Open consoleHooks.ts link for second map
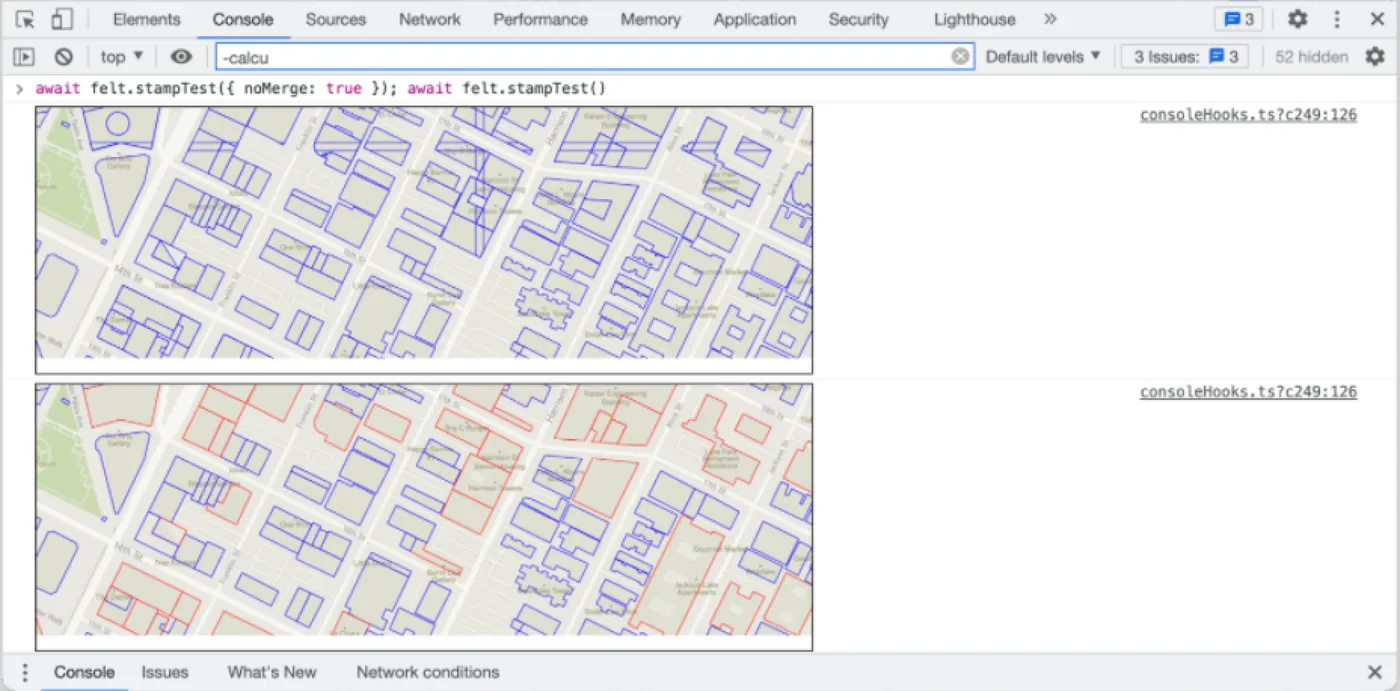This screenshot has height=691, width=1400. pyautogui.click(x=1248, y=392)
